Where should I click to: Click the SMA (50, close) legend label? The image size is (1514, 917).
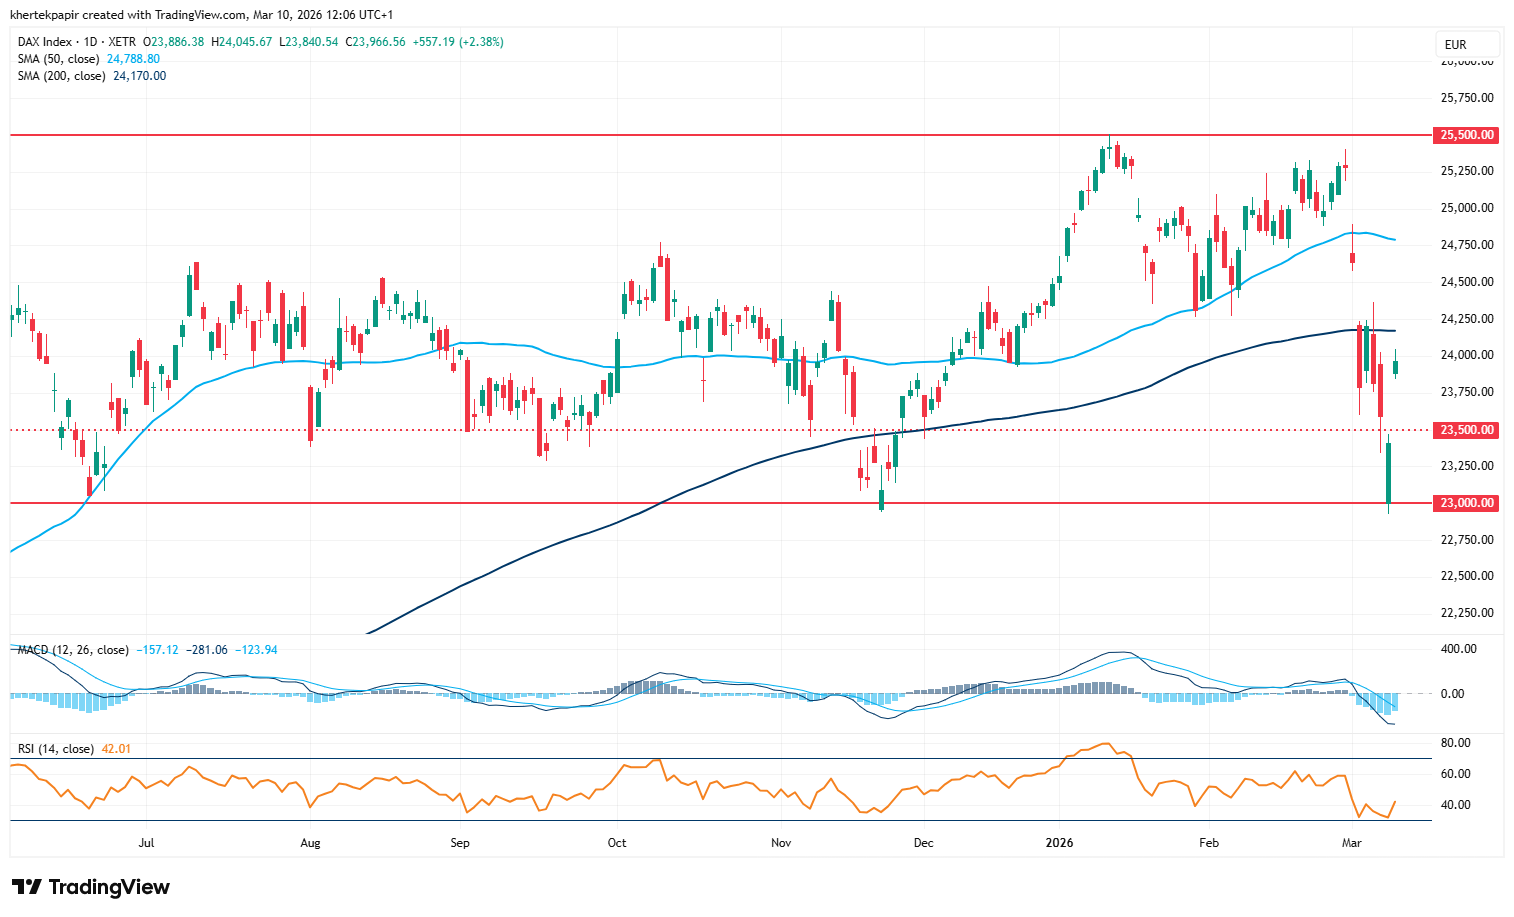click(58, 59)
